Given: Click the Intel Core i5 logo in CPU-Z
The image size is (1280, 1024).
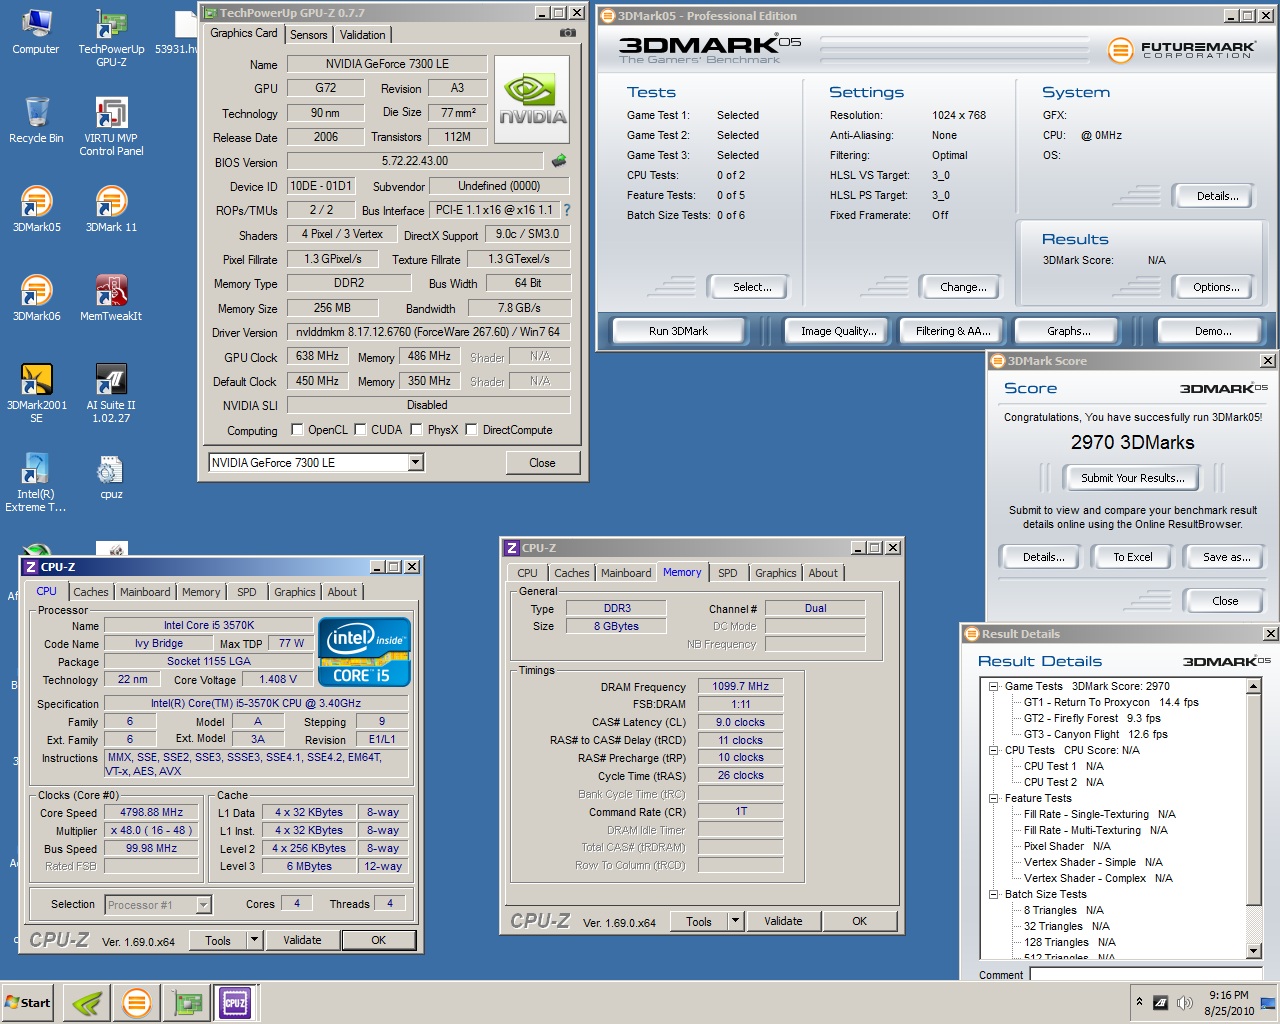Looking at the screenshot, I should coord(364,652).
